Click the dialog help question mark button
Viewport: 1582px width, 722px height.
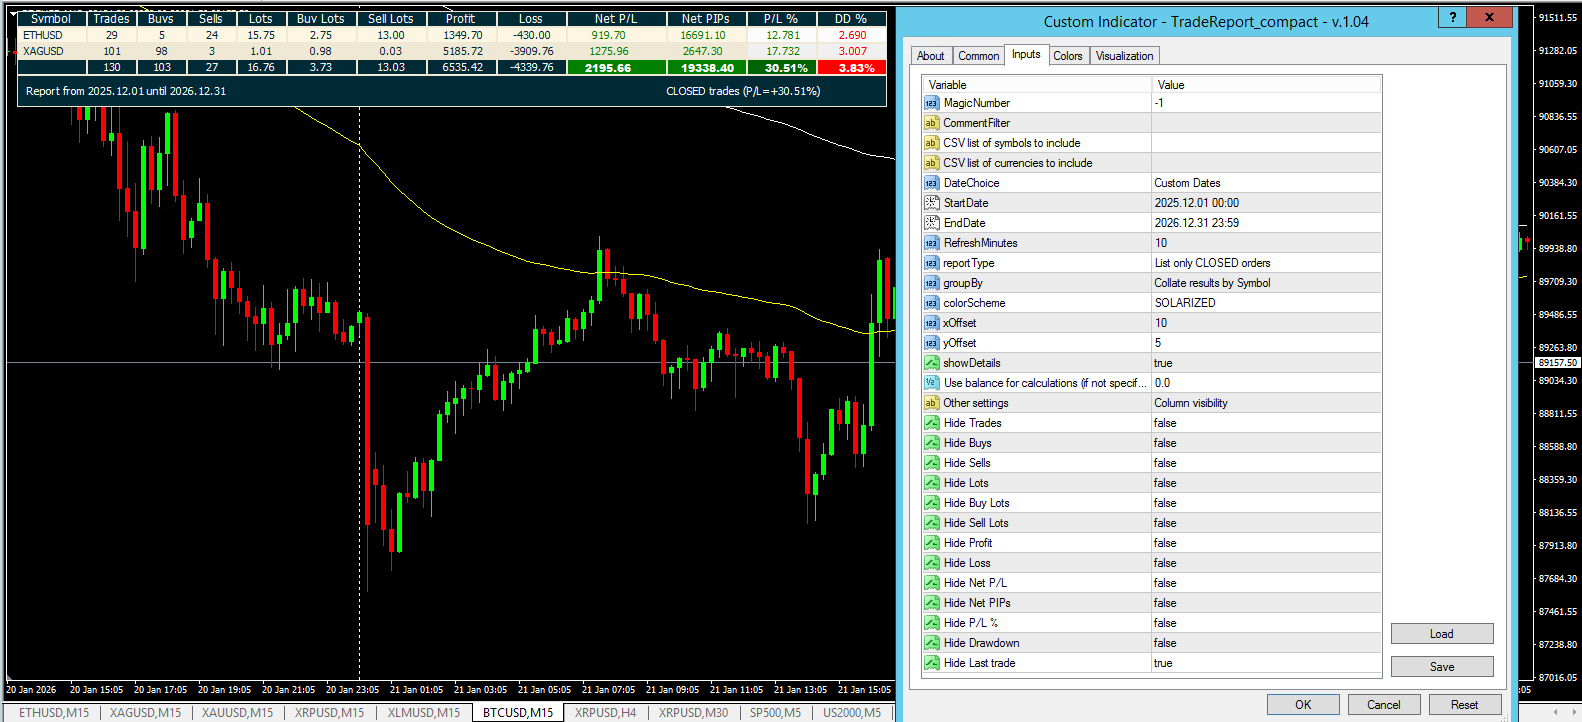pyautogui.click(x=1452, y=17)
